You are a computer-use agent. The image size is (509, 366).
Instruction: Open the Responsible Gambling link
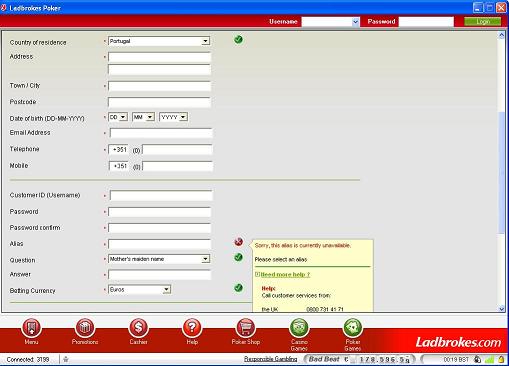click(270, 359)
